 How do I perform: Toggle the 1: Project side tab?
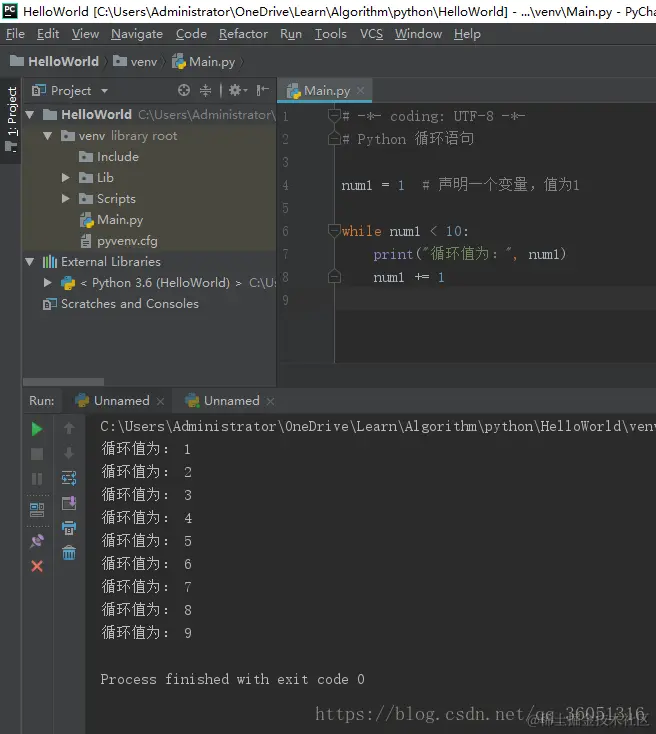(x=11, y=119)
